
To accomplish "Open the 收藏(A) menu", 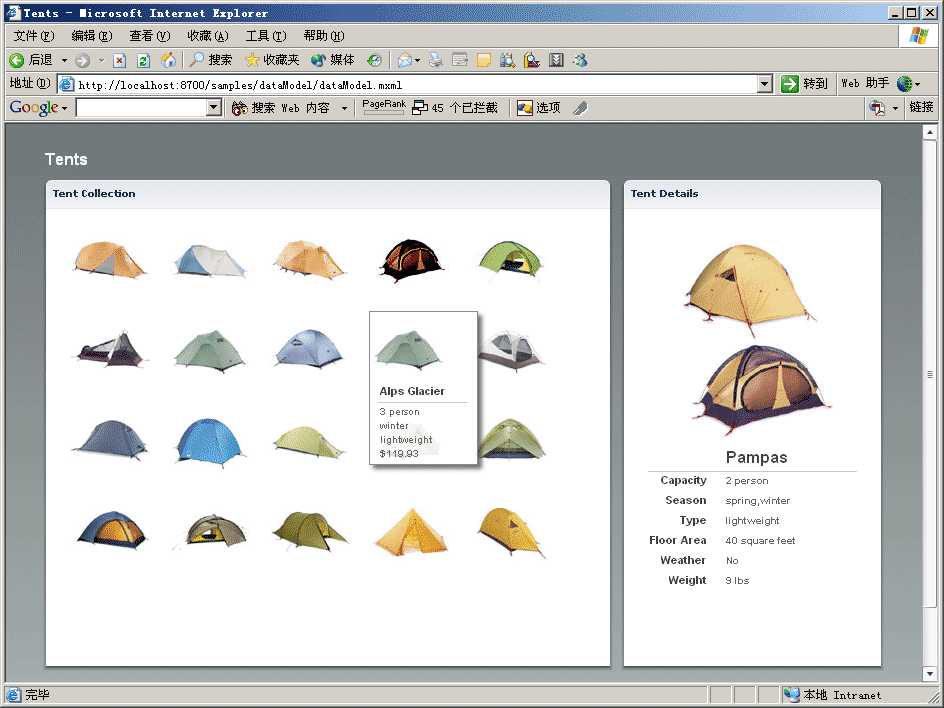I will [x=208, y=36].
